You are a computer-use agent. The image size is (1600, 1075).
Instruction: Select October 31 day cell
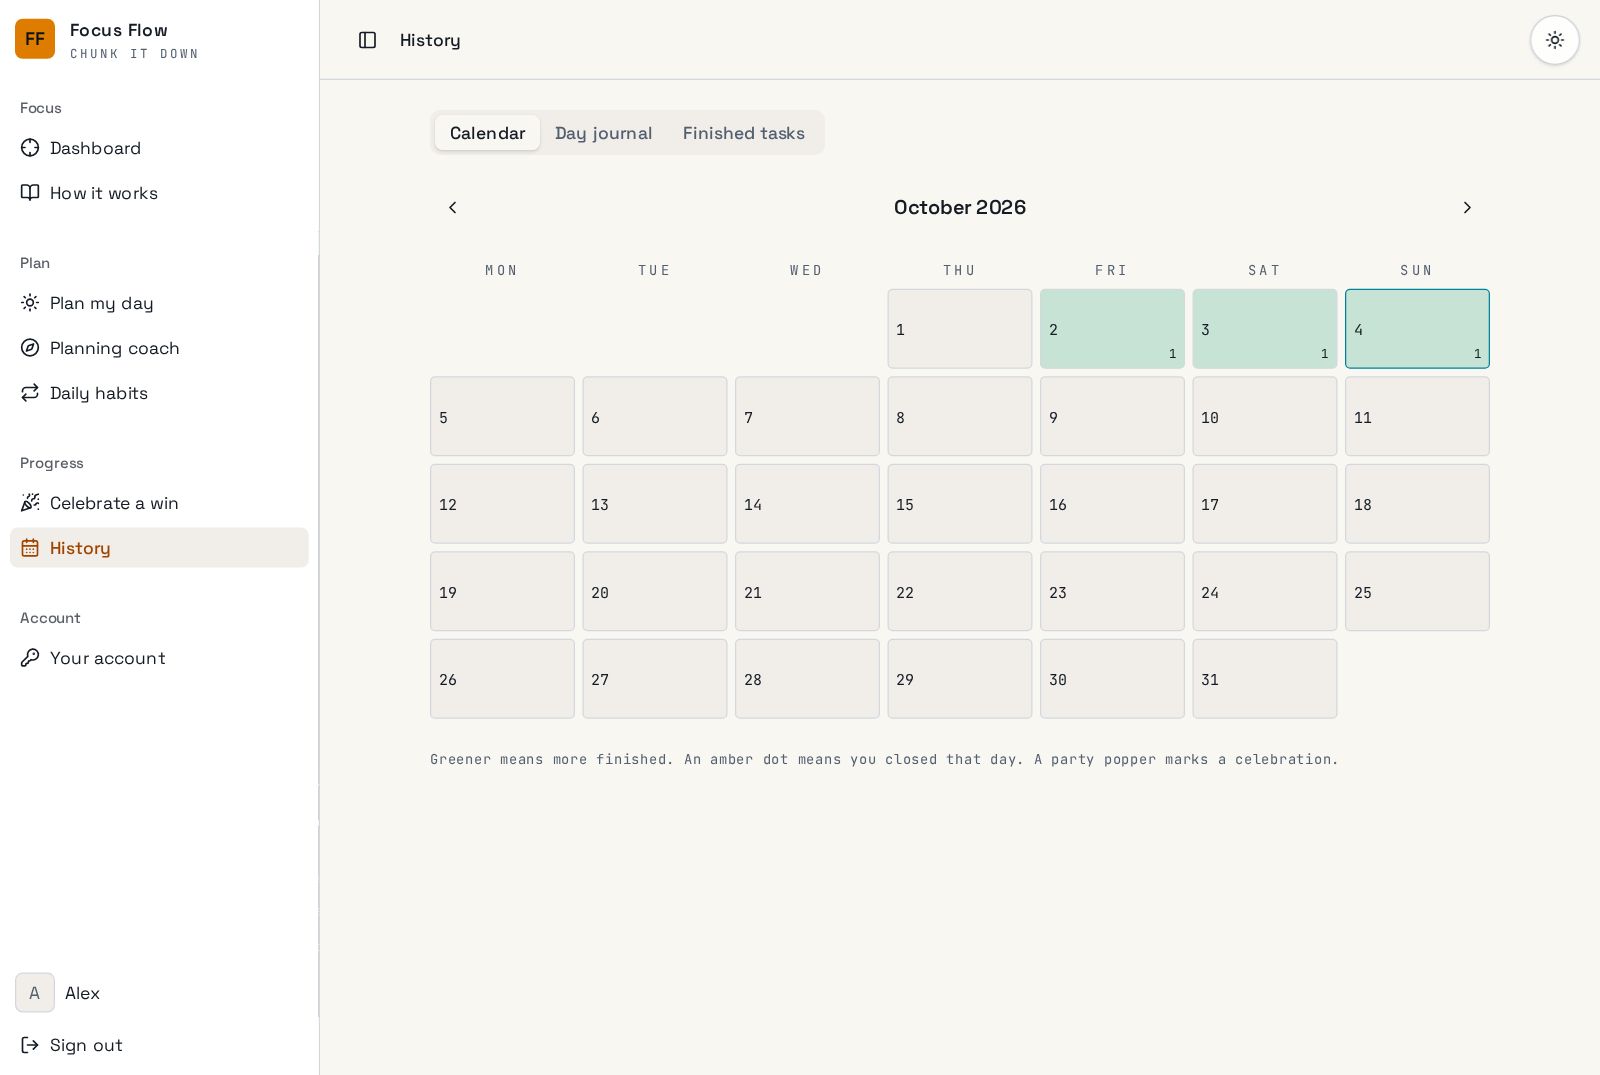pyautogui.click(x=1265, y=679)
